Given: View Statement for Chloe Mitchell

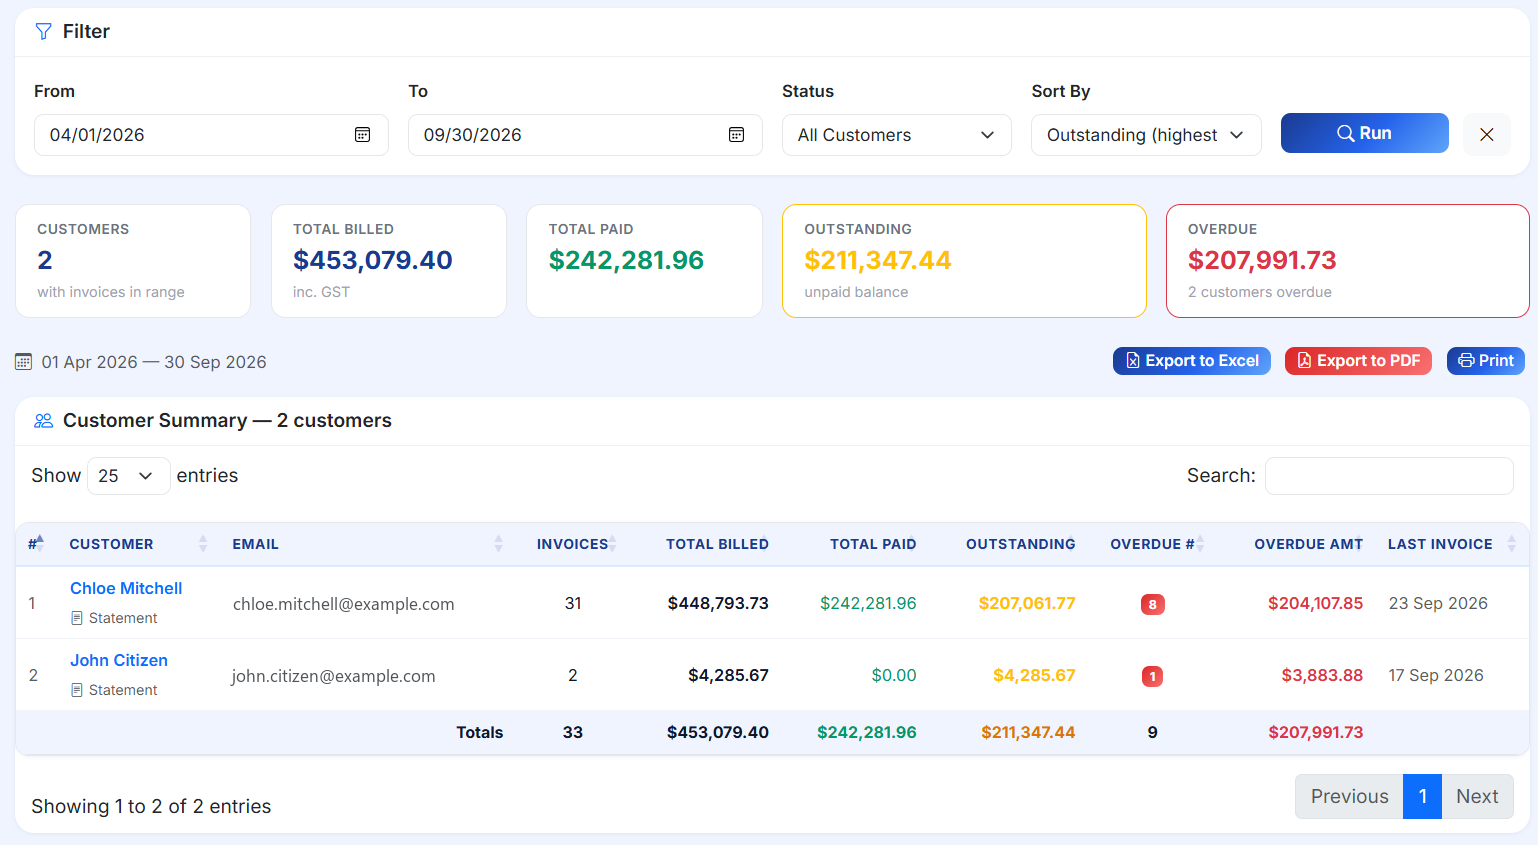Looking at the screenshot, I should tap(114, 618).
